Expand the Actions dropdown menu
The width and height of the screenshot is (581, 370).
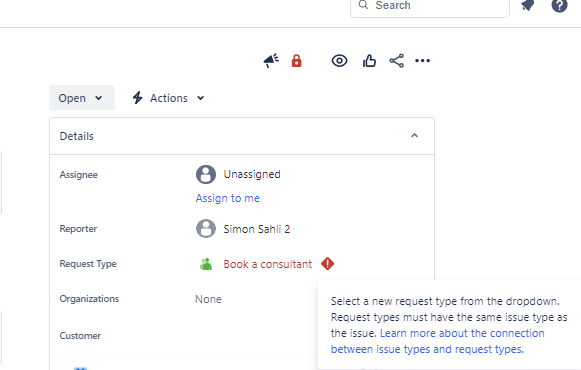169,98
